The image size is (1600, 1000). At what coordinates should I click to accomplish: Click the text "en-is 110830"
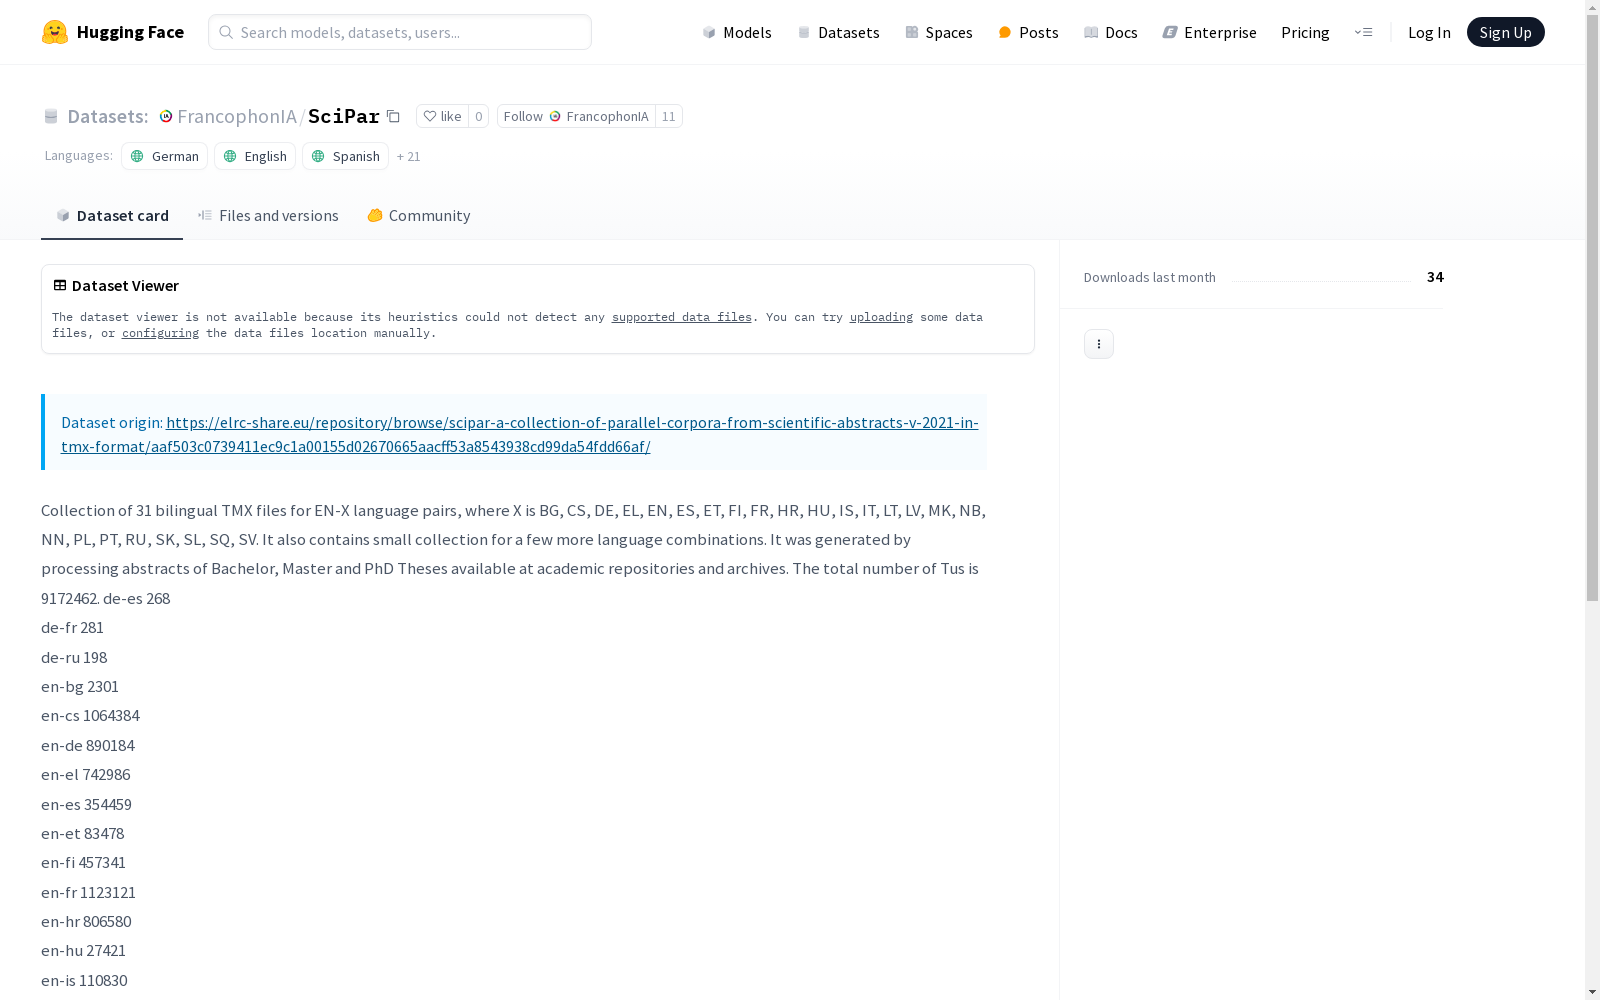point(84,980)
